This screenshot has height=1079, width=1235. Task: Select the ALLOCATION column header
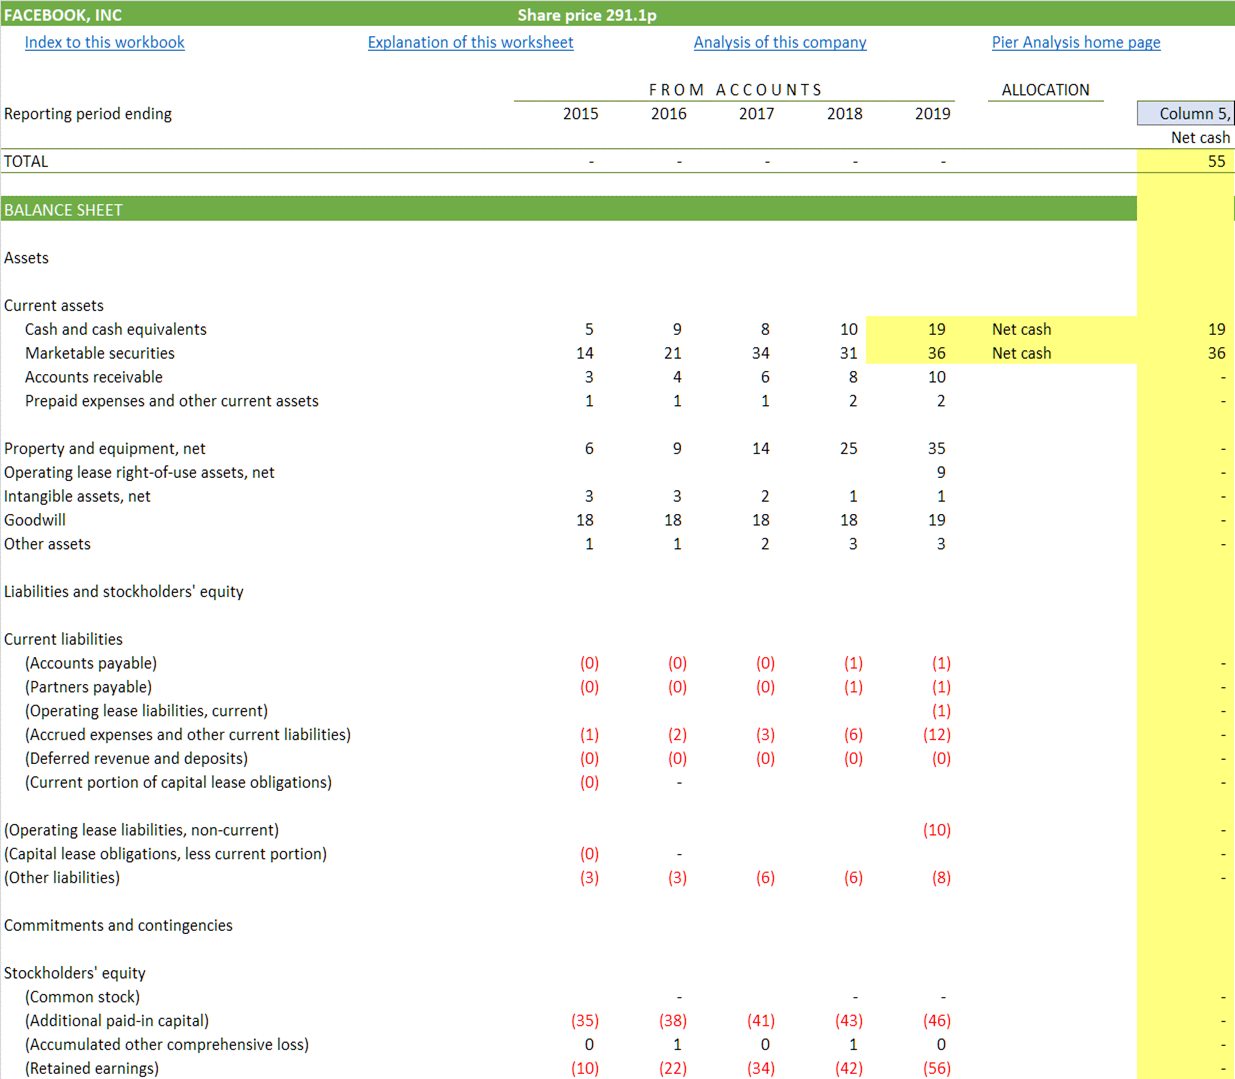pyautogui.click(x=1045, y=90)
